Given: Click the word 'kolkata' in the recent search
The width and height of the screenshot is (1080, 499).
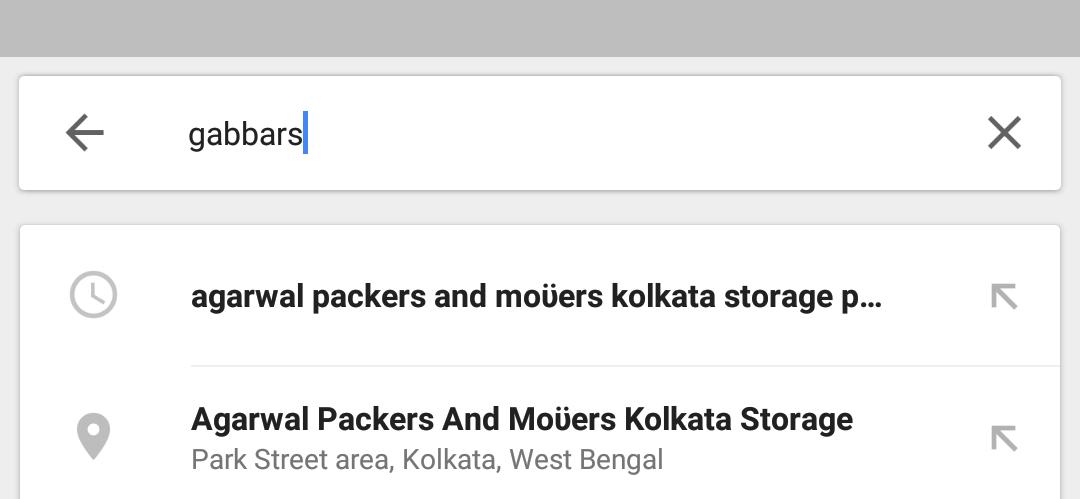Looking at the screenshot, I should [x=664, y=296].
